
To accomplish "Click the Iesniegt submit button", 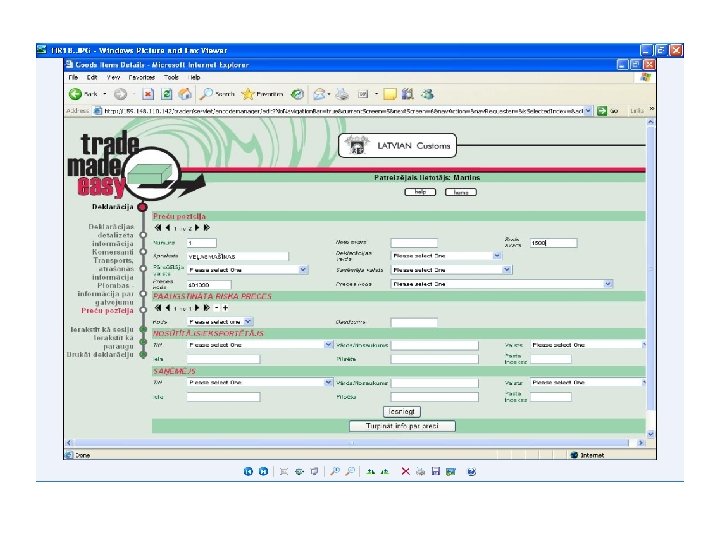I will [x=402, y=411].
